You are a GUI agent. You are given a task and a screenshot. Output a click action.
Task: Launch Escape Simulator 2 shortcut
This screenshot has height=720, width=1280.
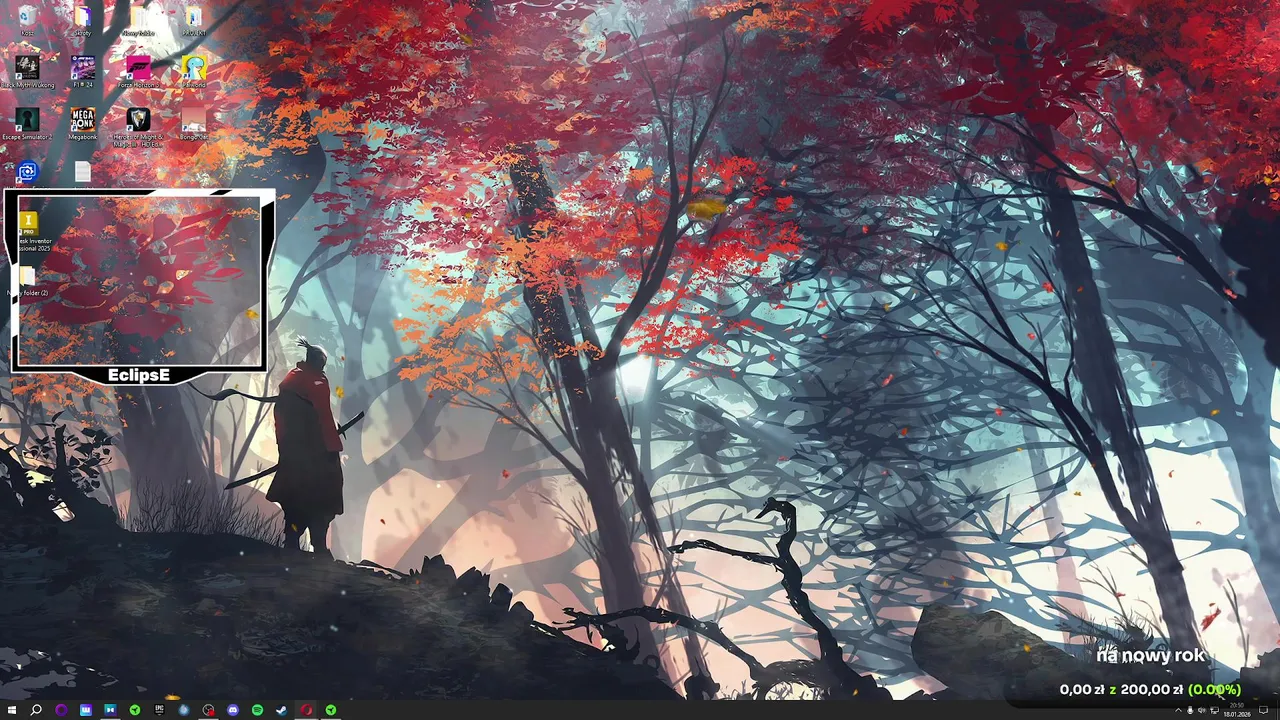pos(27,124)
